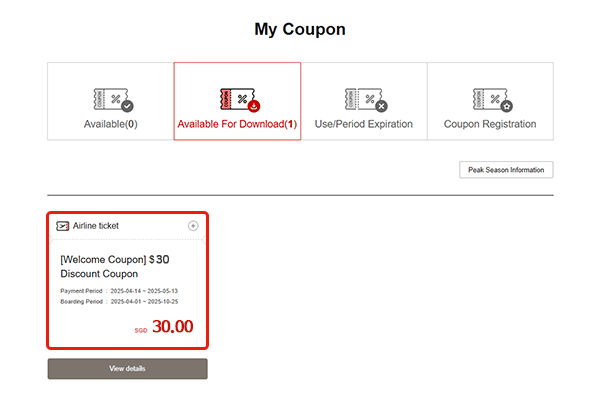
Task: Click the red 30.00 coupon amount
Action: 172,327
